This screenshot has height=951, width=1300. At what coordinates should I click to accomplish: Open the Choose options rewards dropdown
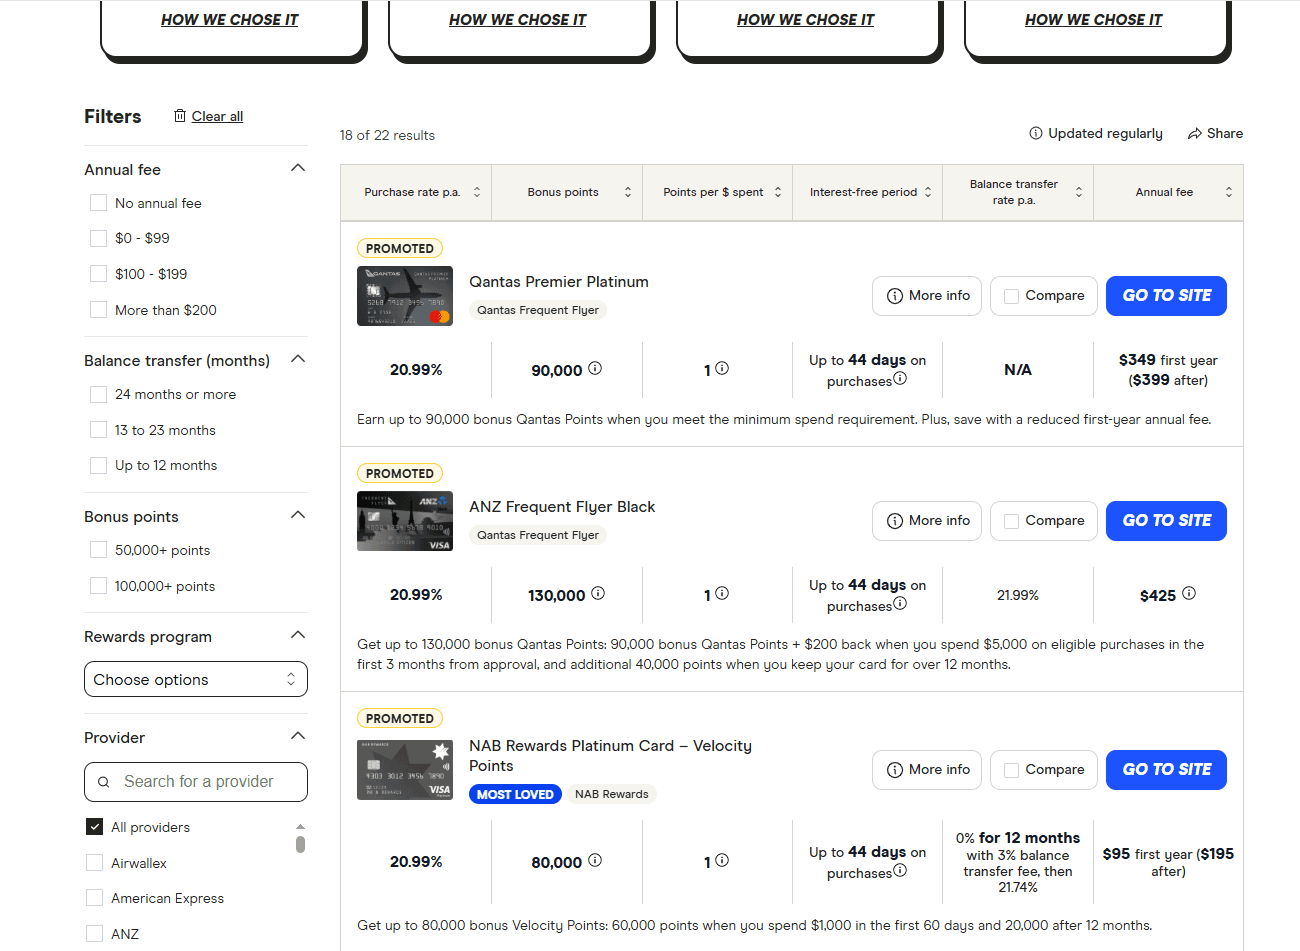(196, 679)
